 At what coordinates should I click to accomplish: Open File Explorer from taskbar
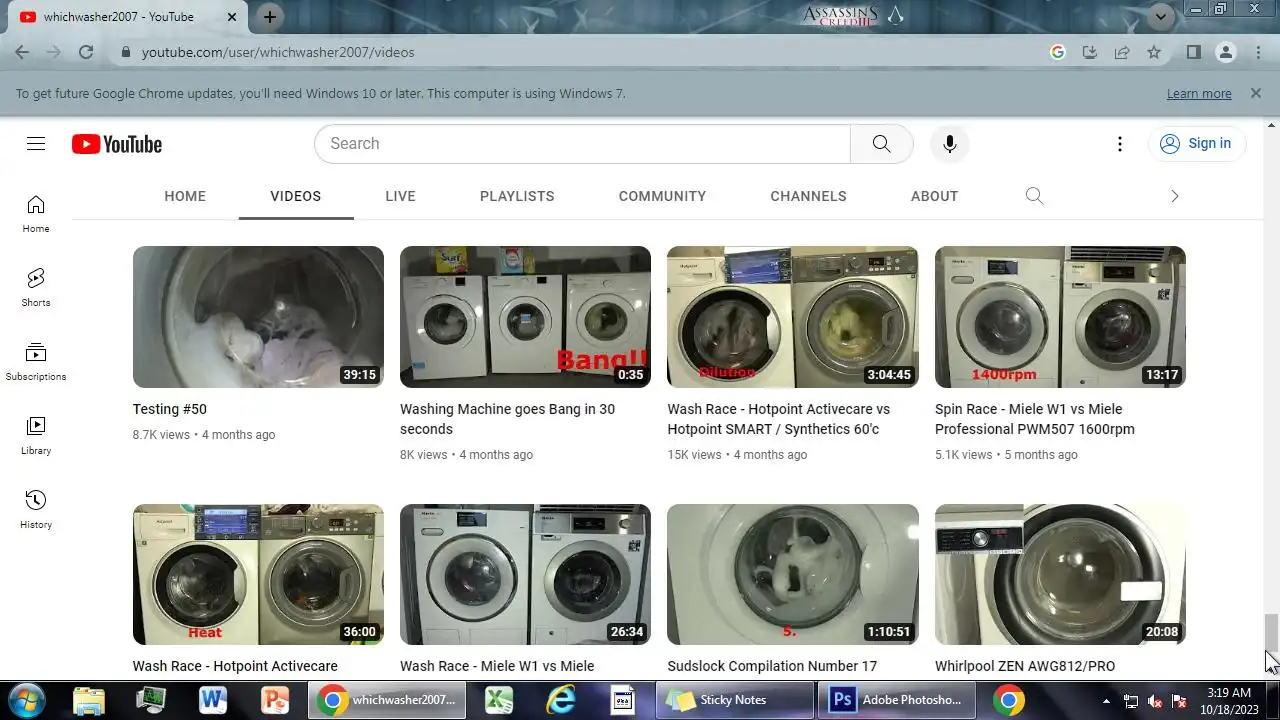[x=89, y=699]
